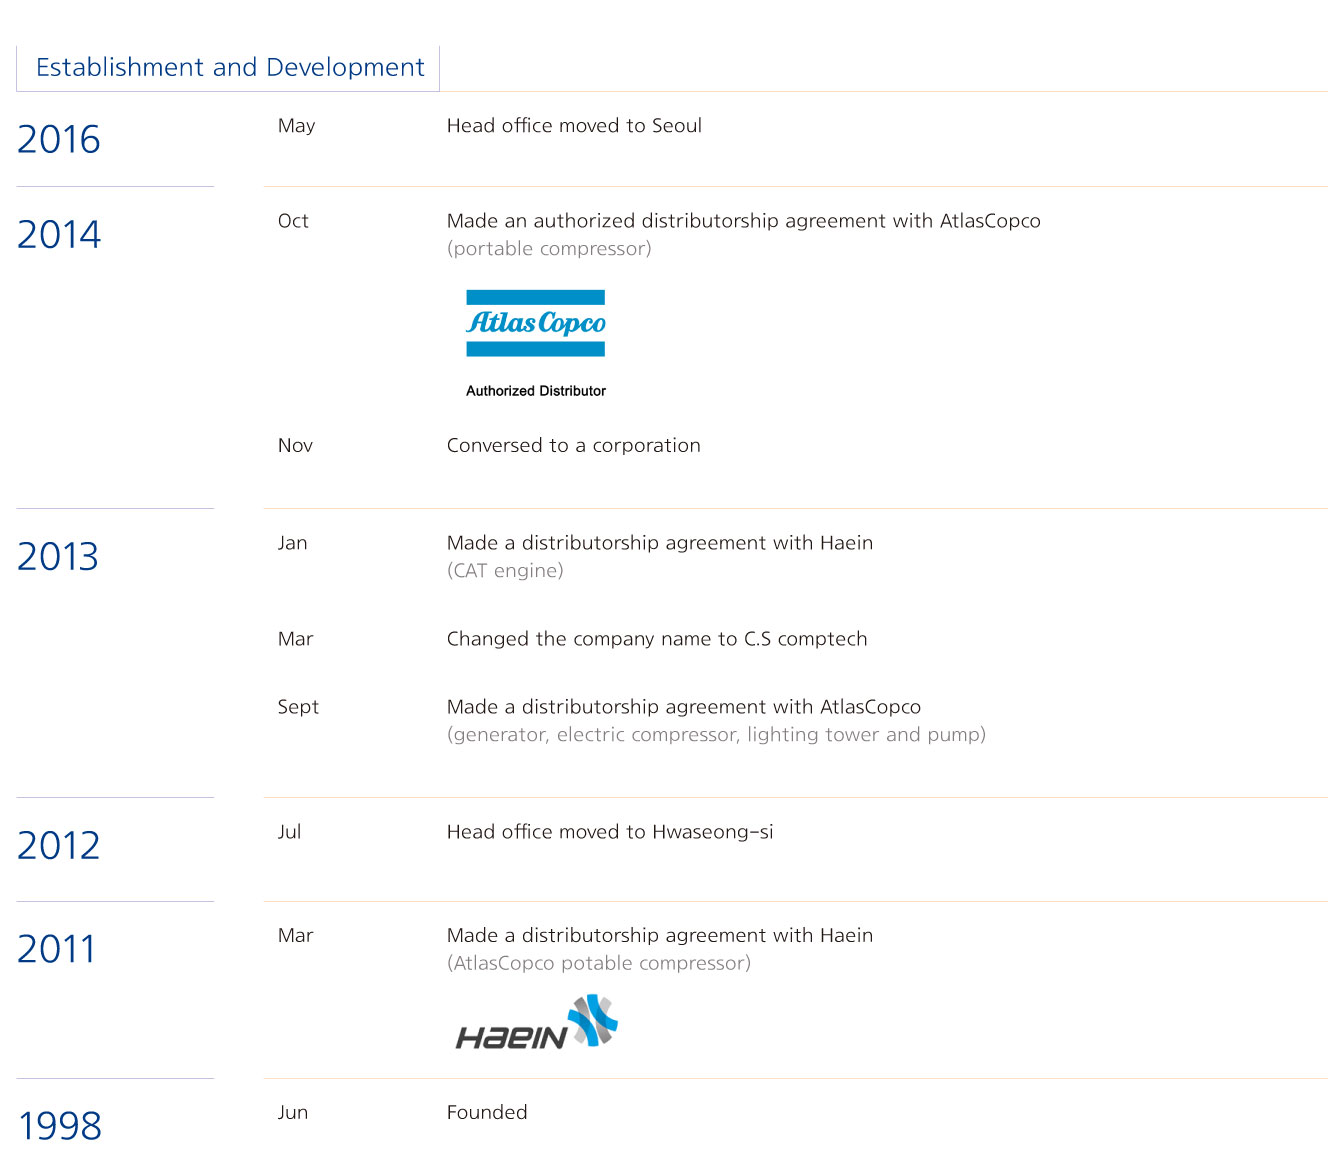
Task: Click the 'Founded' entry
Action: [x=486, y=1113]
